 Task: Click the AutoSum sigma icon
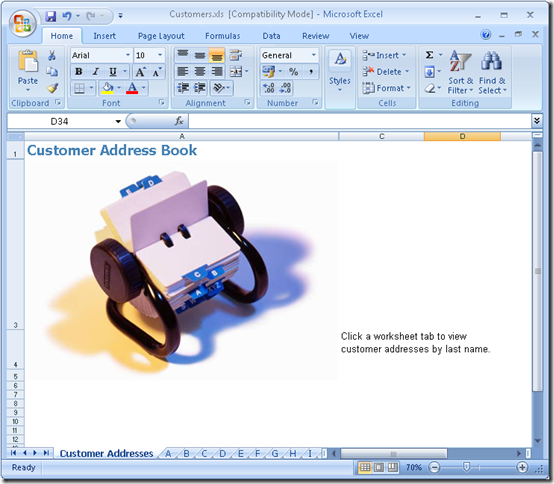click(x=429, y=55)
